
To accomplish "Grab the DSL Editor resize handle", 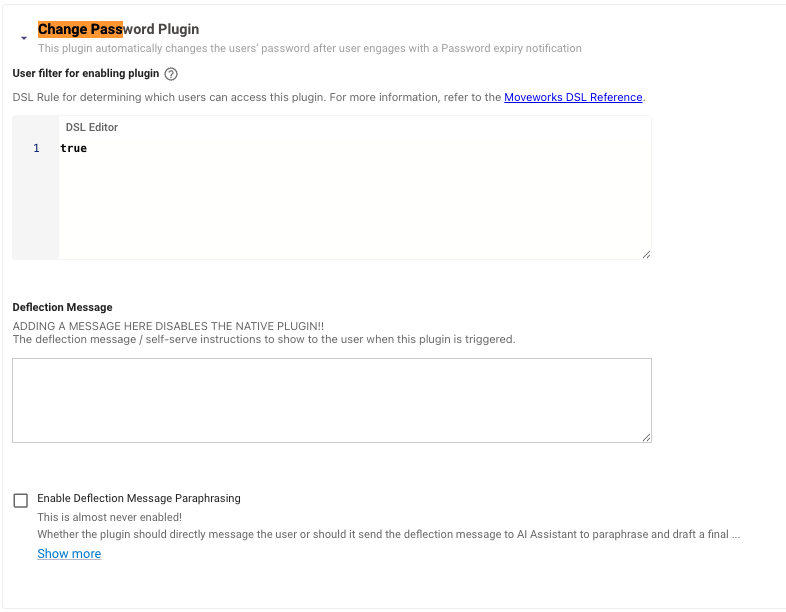I will coord(646,255).
